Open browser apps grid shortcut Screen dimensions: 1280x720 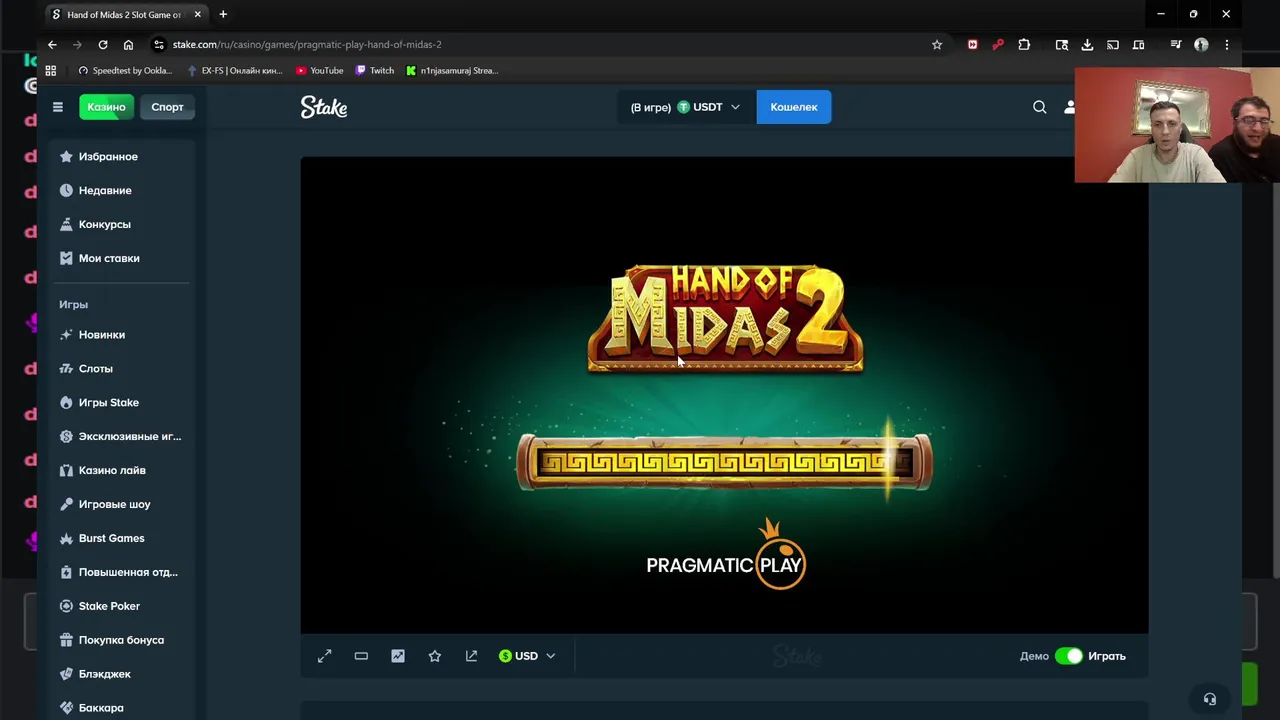51,71
